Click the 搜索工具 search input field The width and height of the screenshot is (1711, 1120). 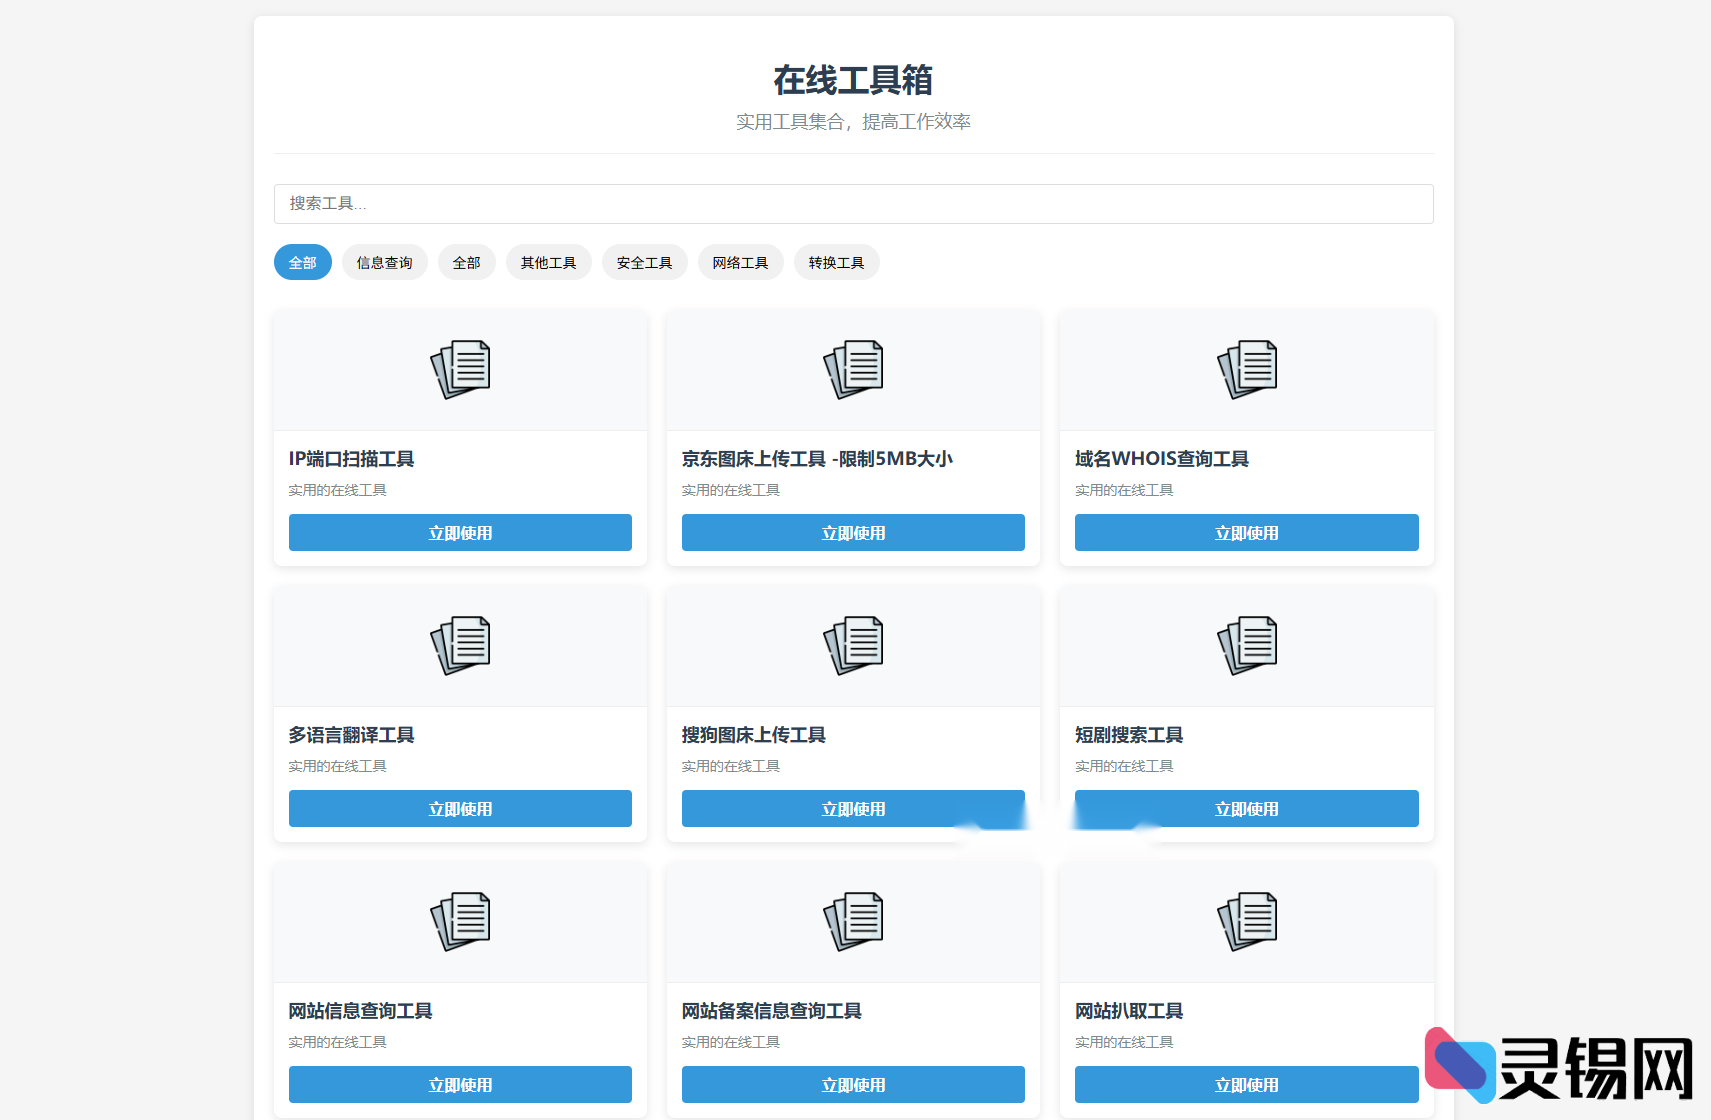coord(853,204)
